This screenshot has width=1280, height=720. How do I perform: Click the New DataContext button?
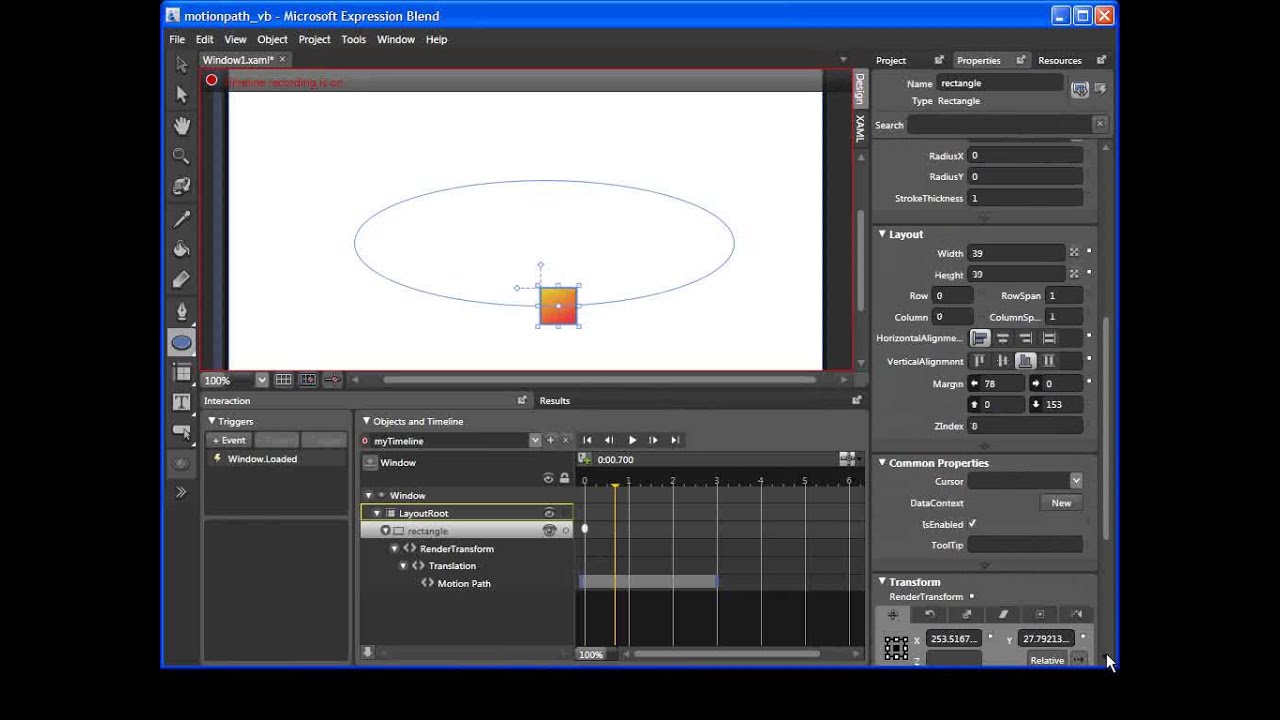(1061, 503)
